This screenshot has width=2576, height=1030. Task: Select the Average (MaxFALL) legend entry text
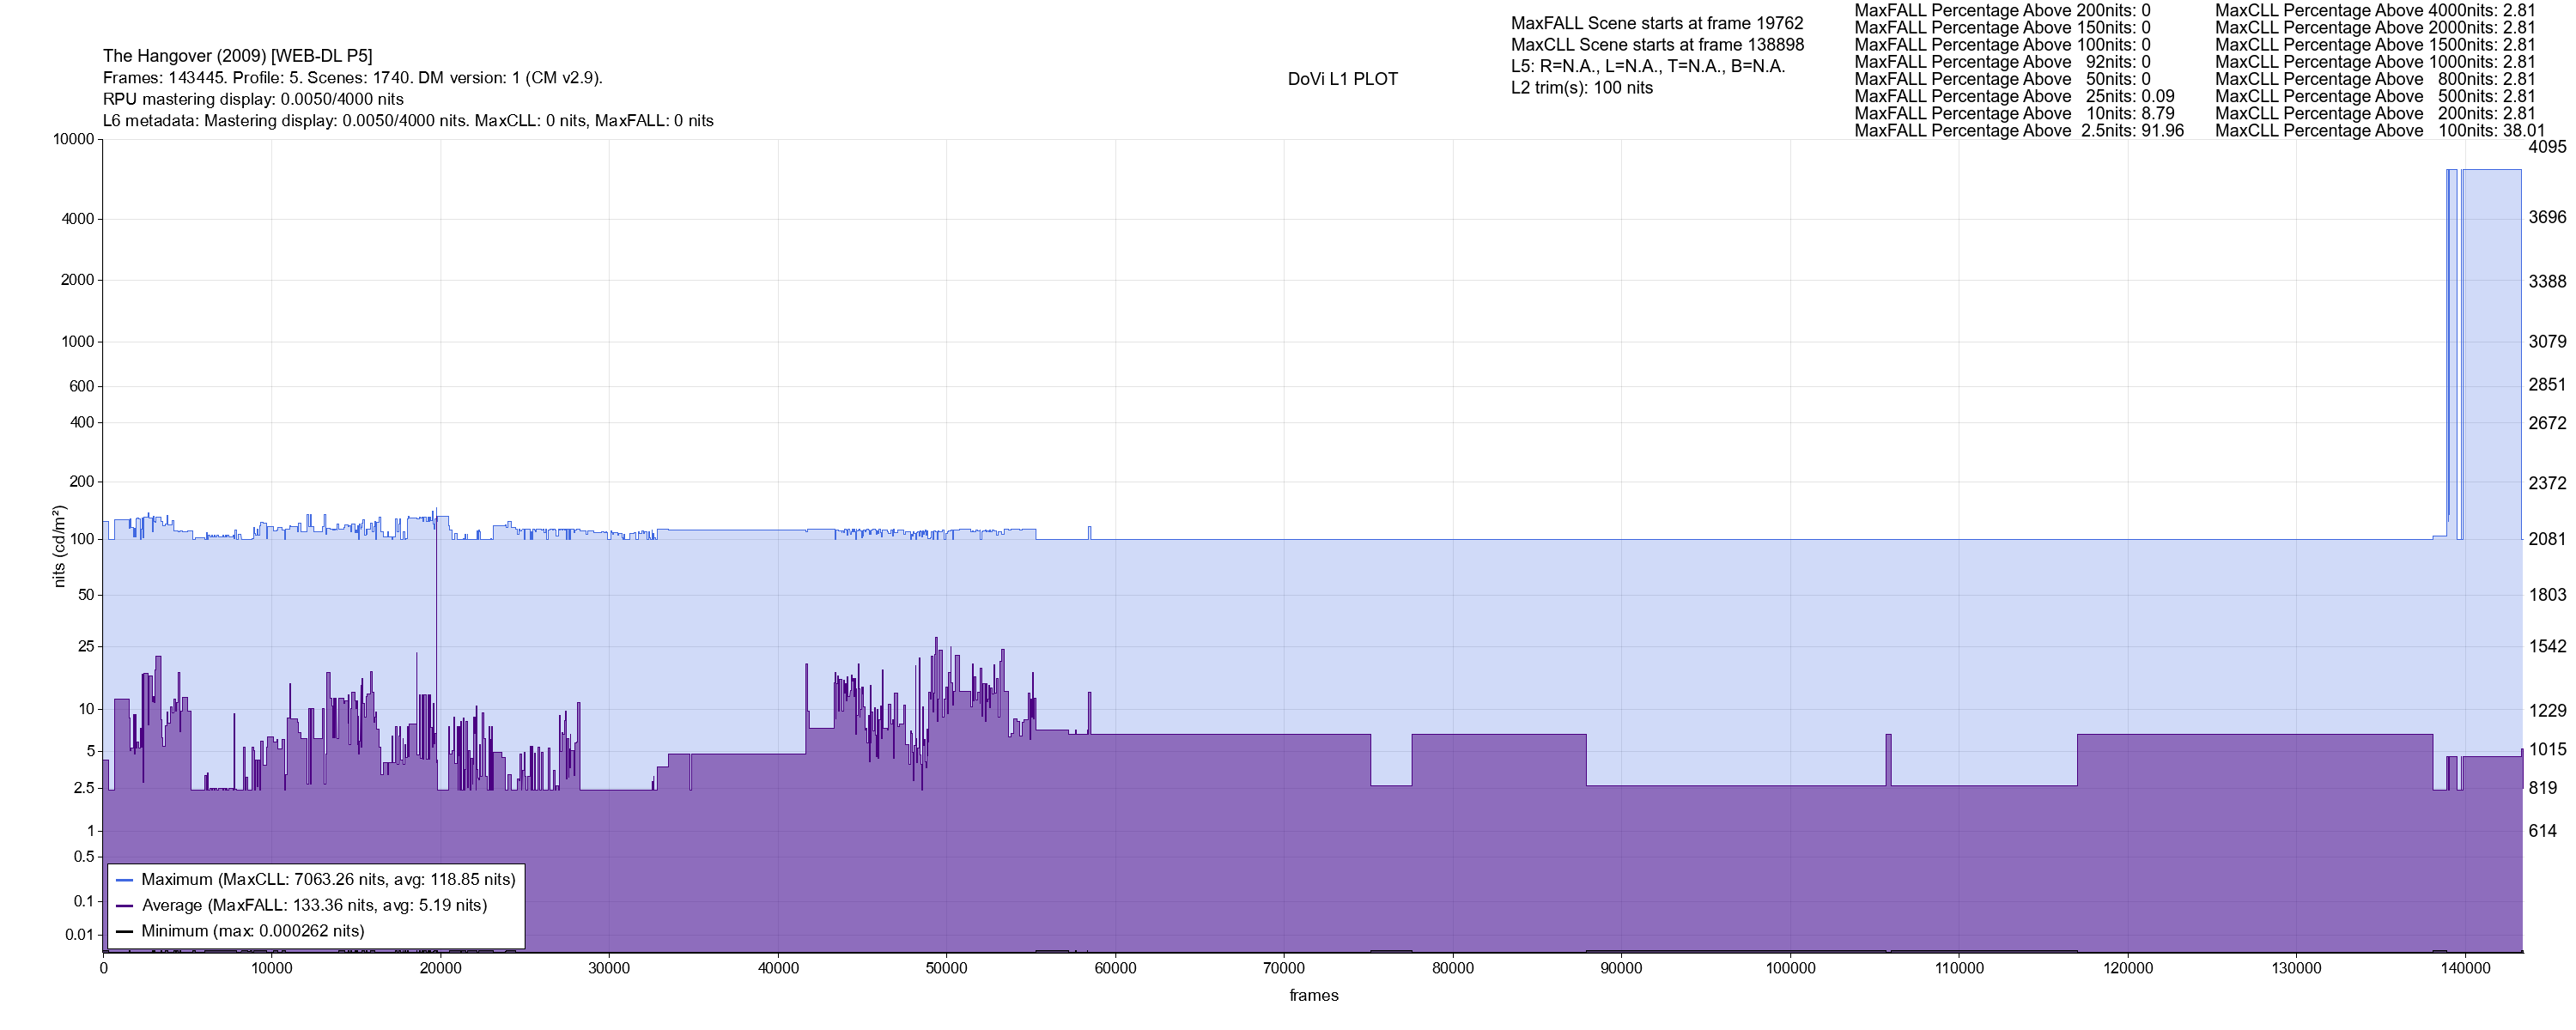point(314,906)
